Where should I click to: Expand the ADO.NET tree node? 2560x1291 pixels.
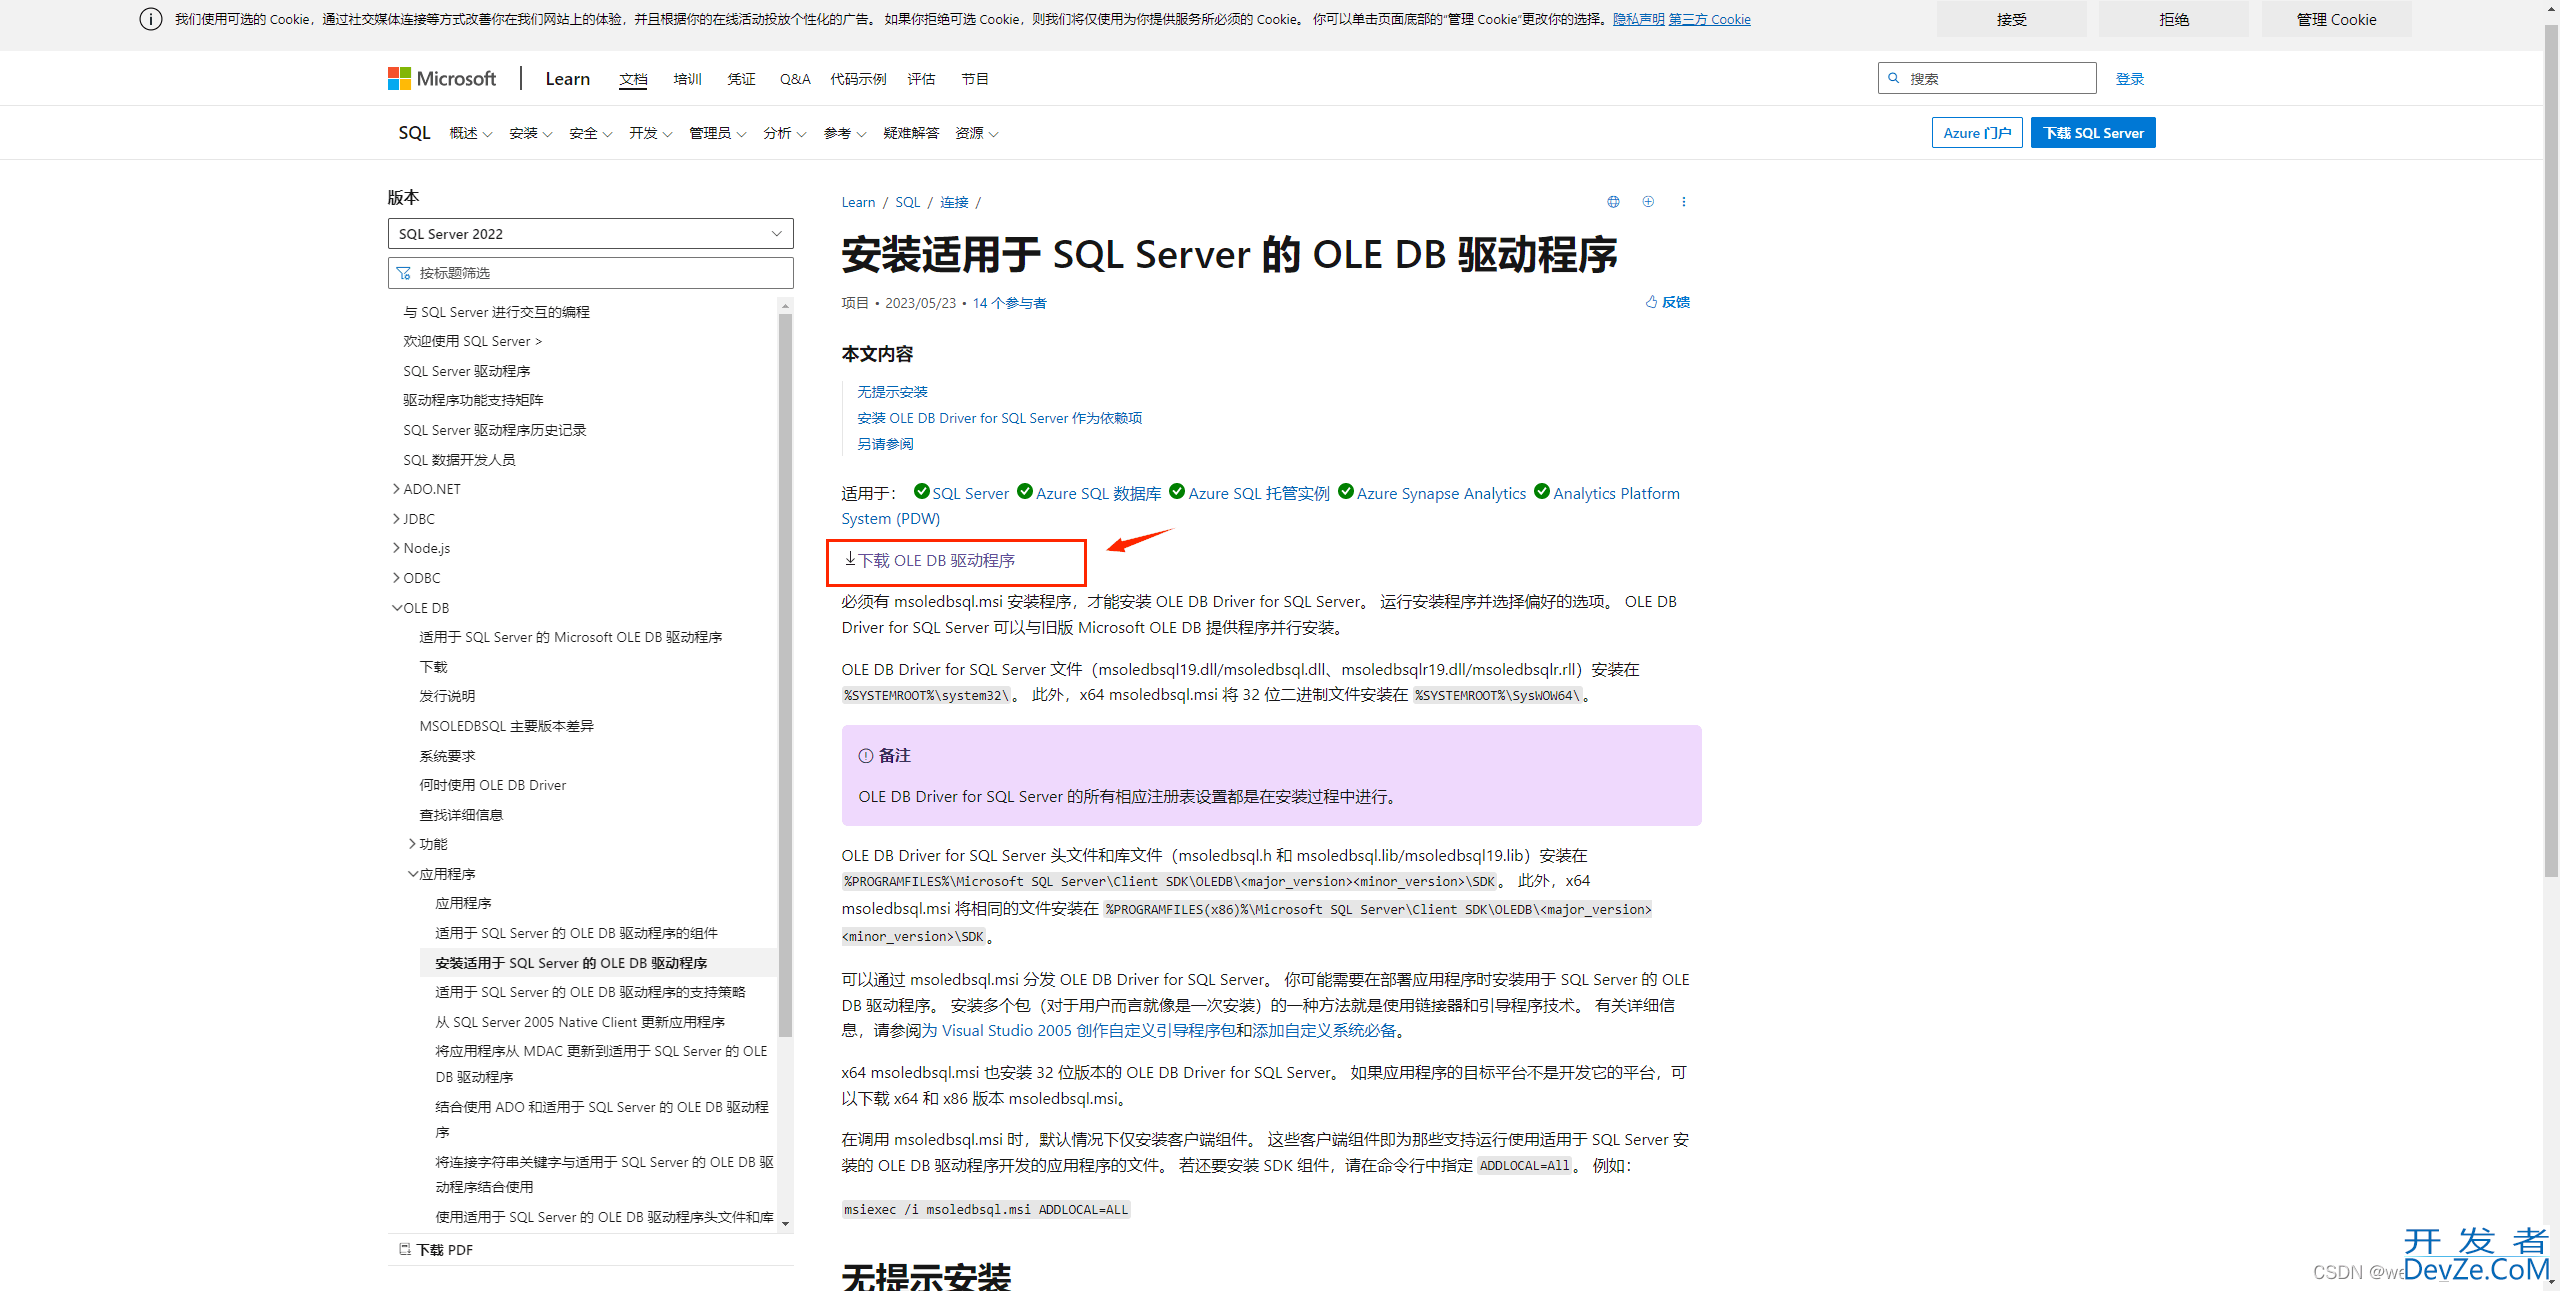[396, 489]
